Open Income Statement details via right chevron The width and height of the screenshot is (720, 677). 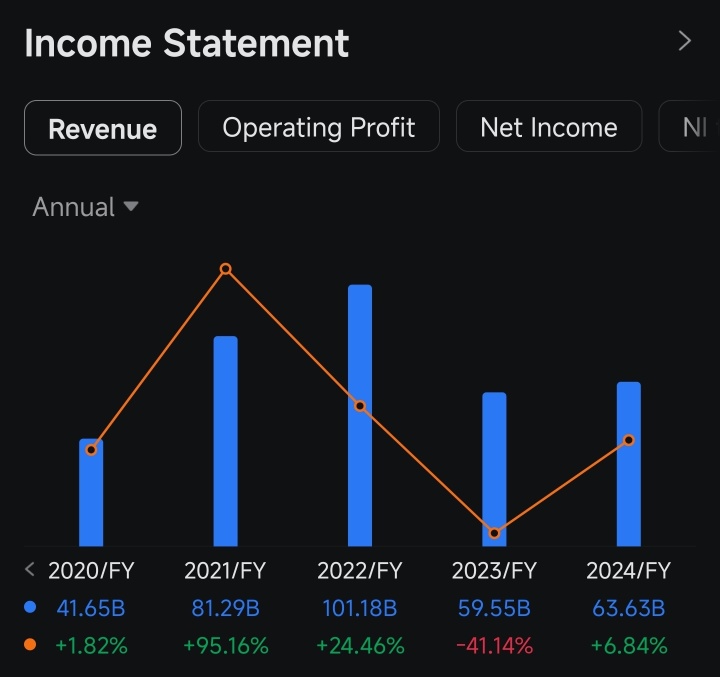pyautogui.click(x=685, y=41)
